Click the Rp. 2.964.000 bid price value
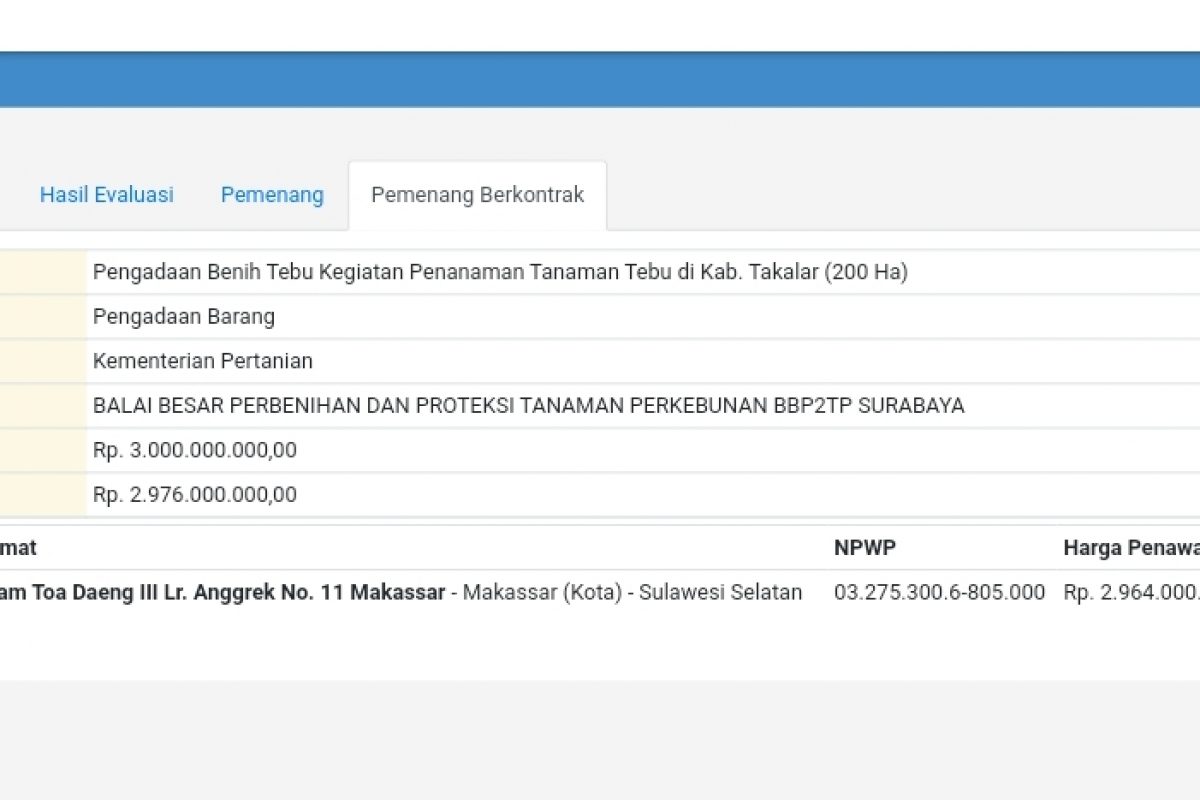Screen dimensions: 1200x800 (x=1130, y=592)
